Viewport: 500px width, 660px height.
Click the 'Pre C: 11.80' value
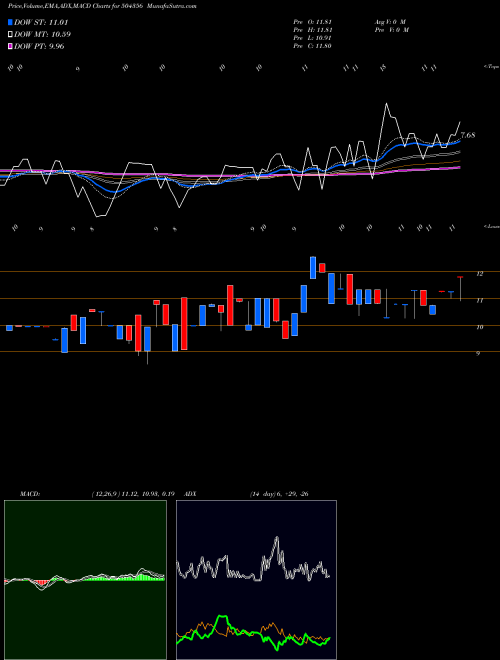[313, 46]
